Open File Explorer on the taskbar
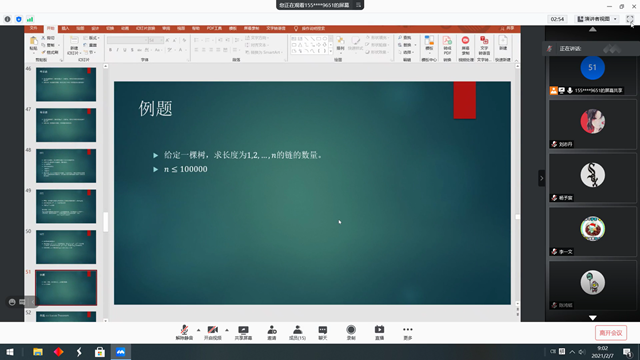 38,352
